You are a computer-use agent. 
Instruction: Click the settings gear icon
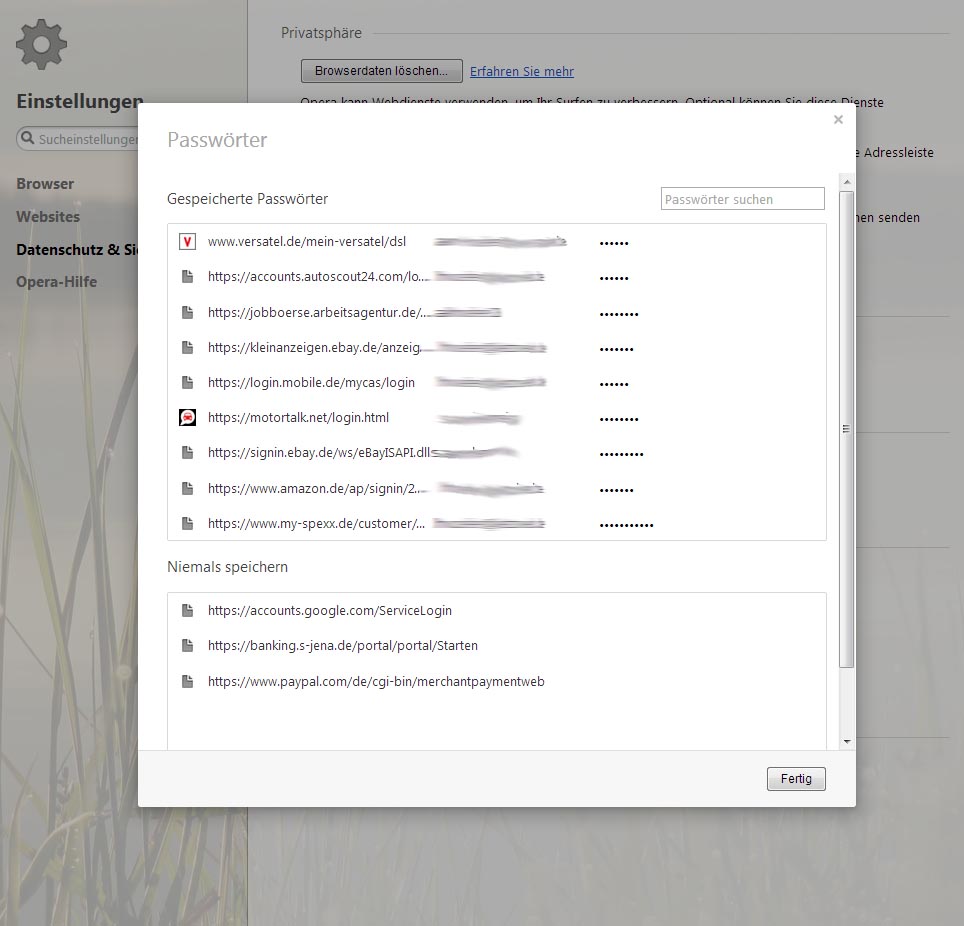(42, 45)
